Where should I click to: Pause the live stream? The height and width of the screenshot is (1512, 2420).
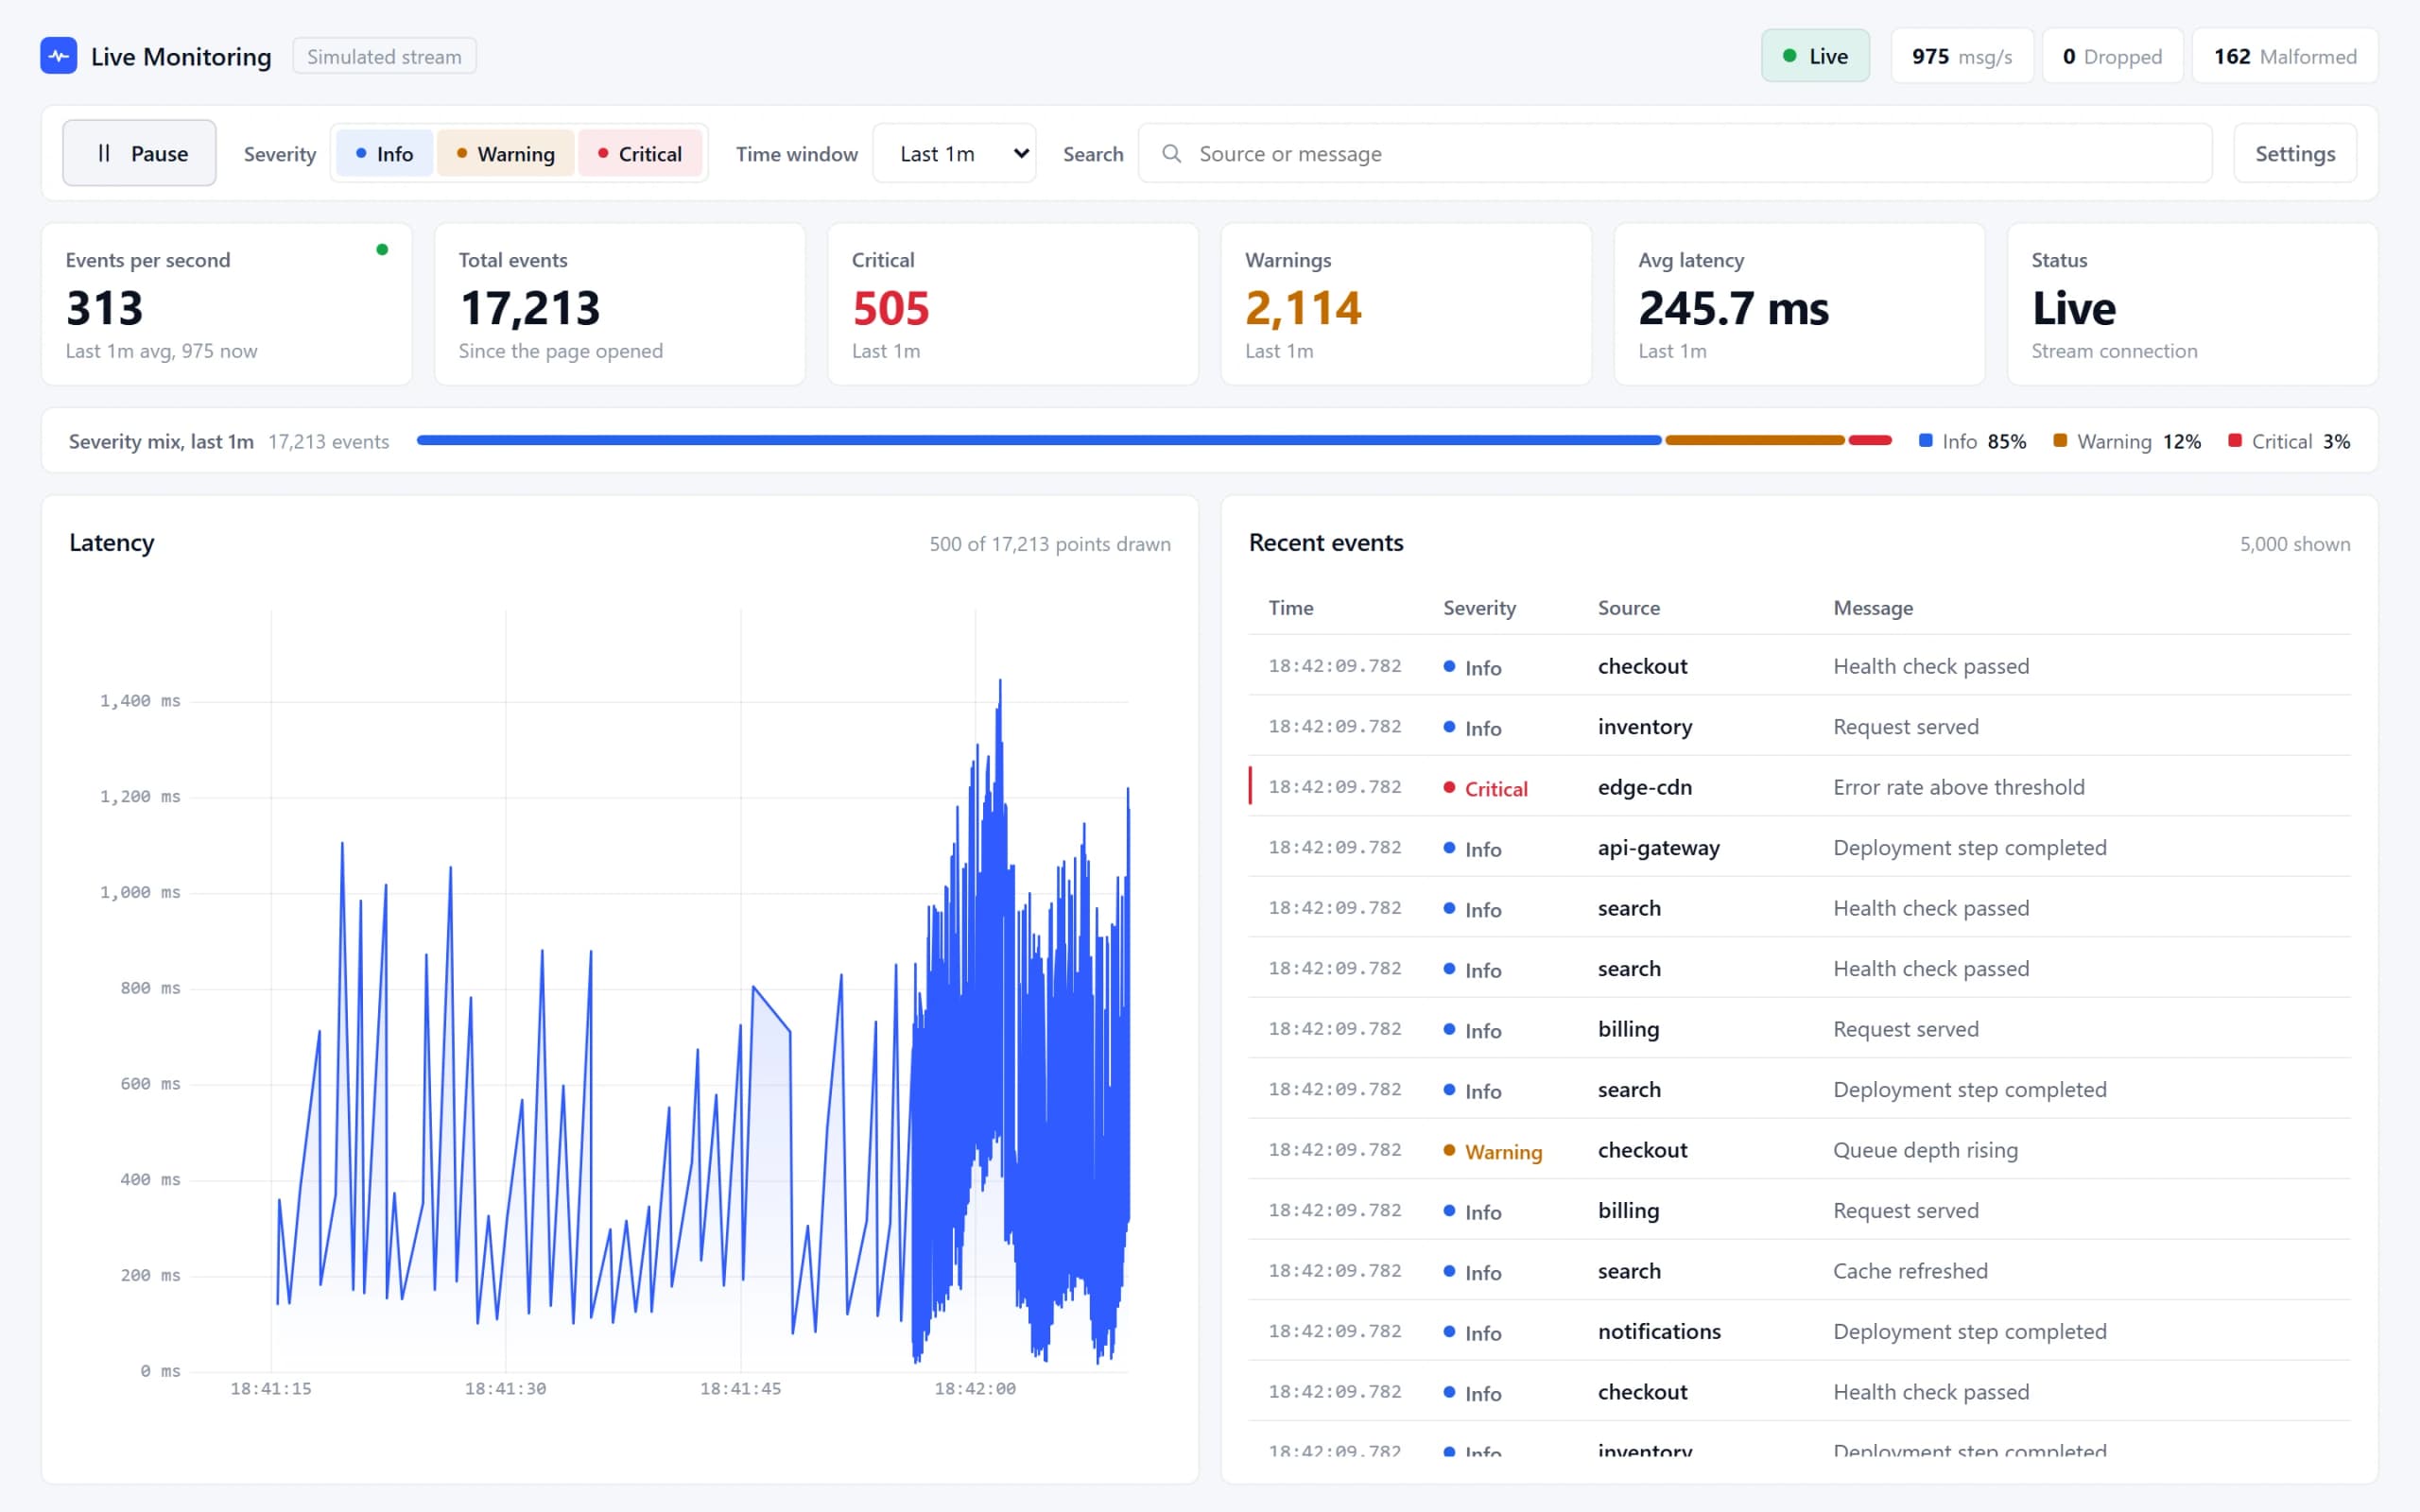point(140,153)
